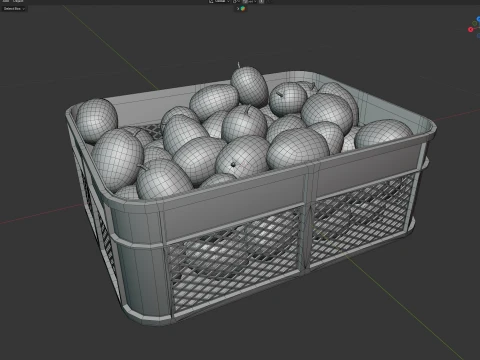Open the Select Box tool dropdown
The width and height of the screenshot is (480, 360).
point(14,9)
